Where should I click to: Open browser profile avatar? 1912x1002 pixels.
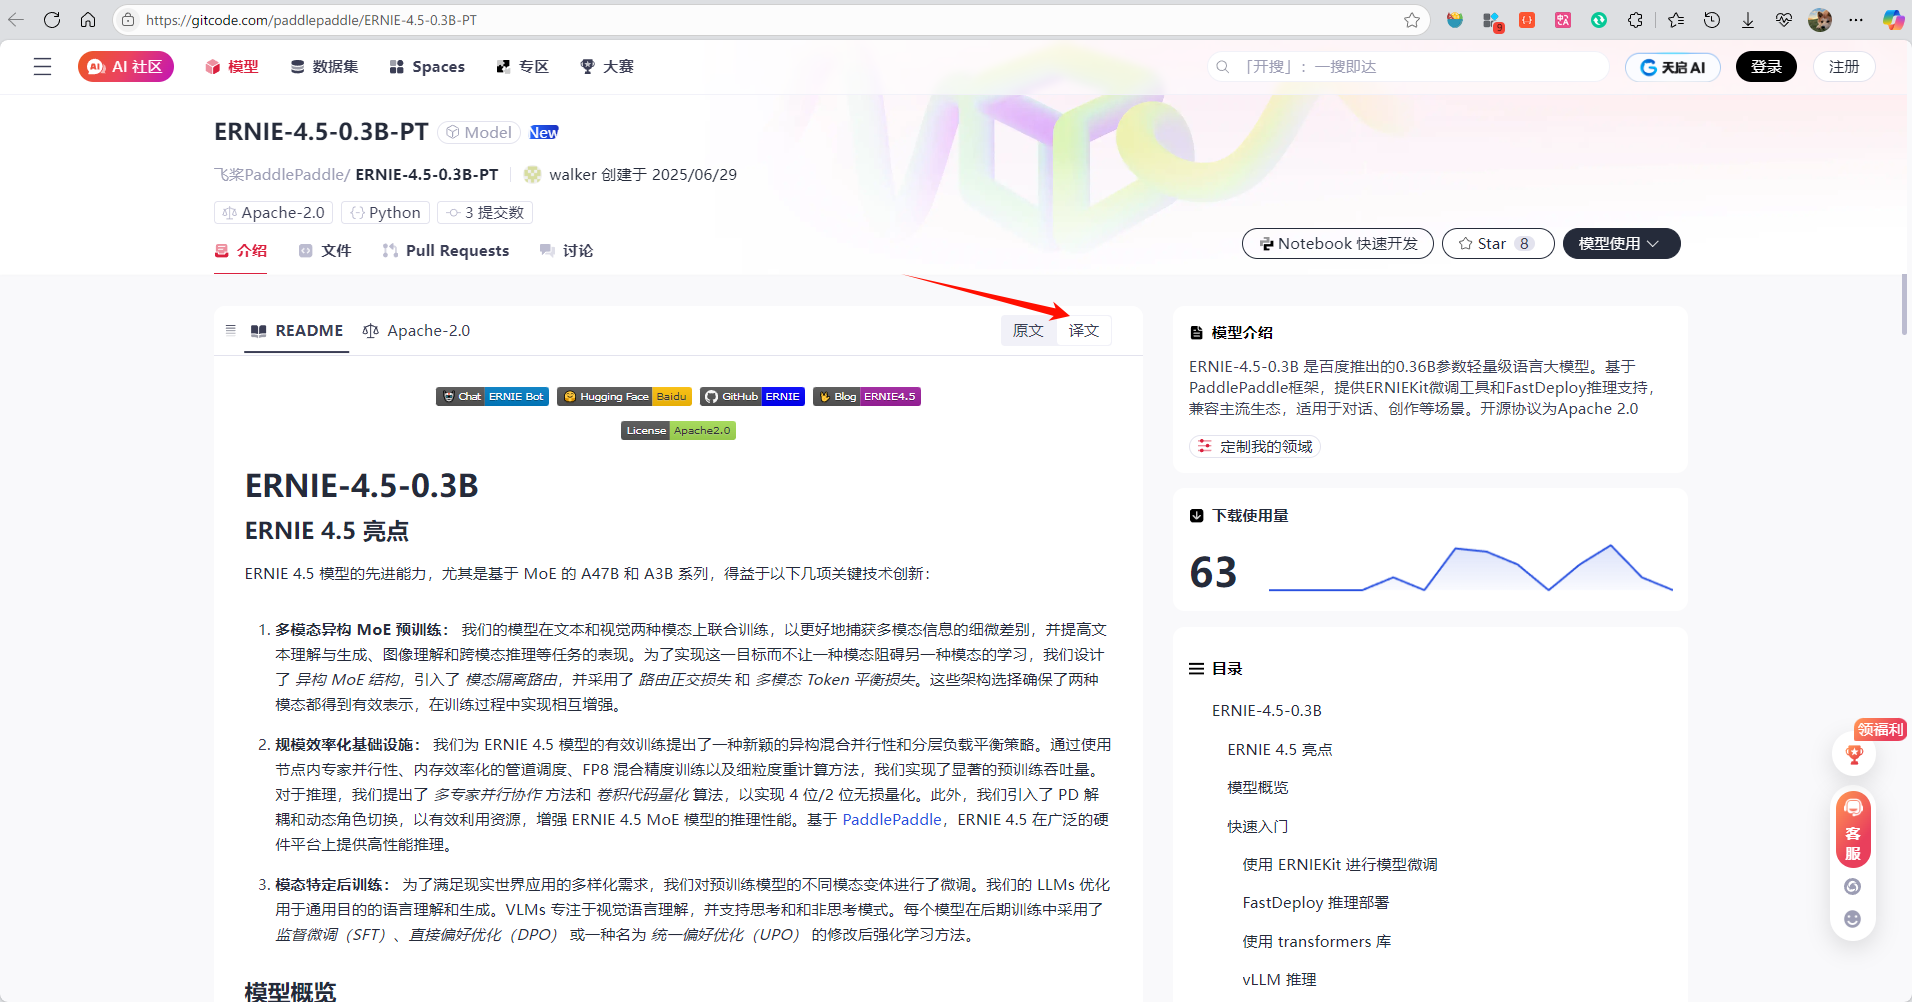(x=1820, y=20)
